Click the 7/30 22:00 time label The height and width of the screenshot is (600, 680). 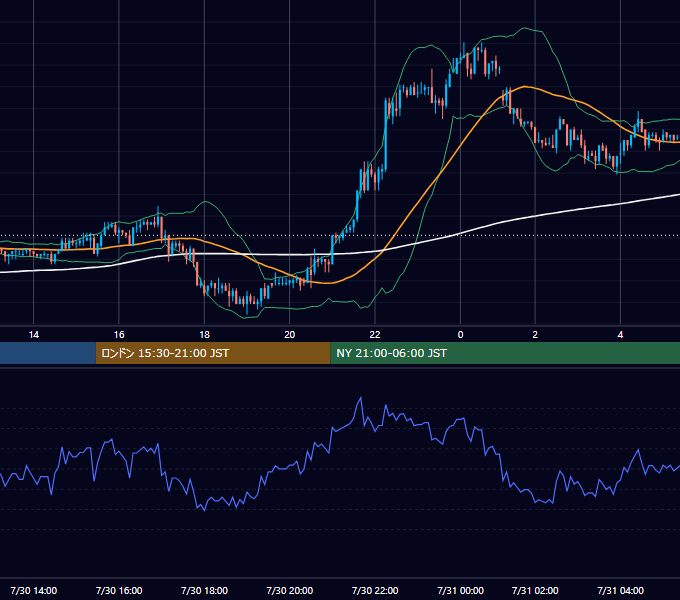(x=375, y=590)
